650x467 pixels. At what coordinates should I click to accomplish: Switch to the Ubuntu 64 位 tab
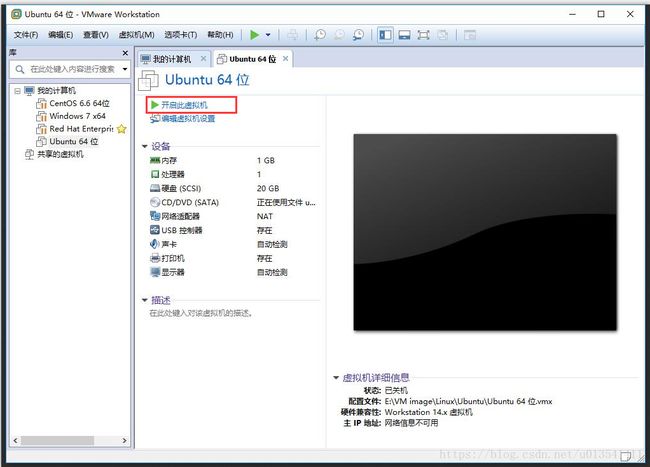click(x=252, y=59)
